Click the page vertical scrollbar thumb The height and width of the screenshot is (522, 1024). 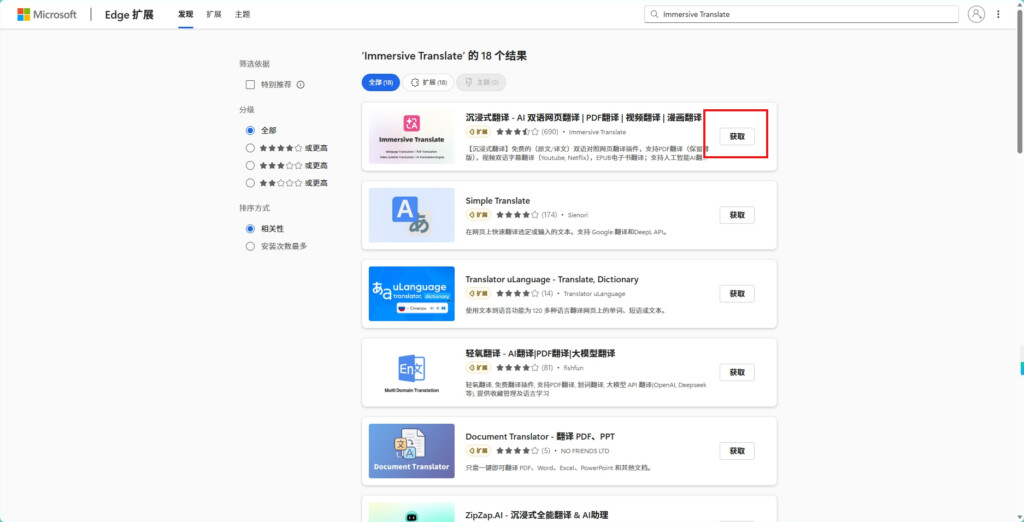click(x=1019, y=82)
